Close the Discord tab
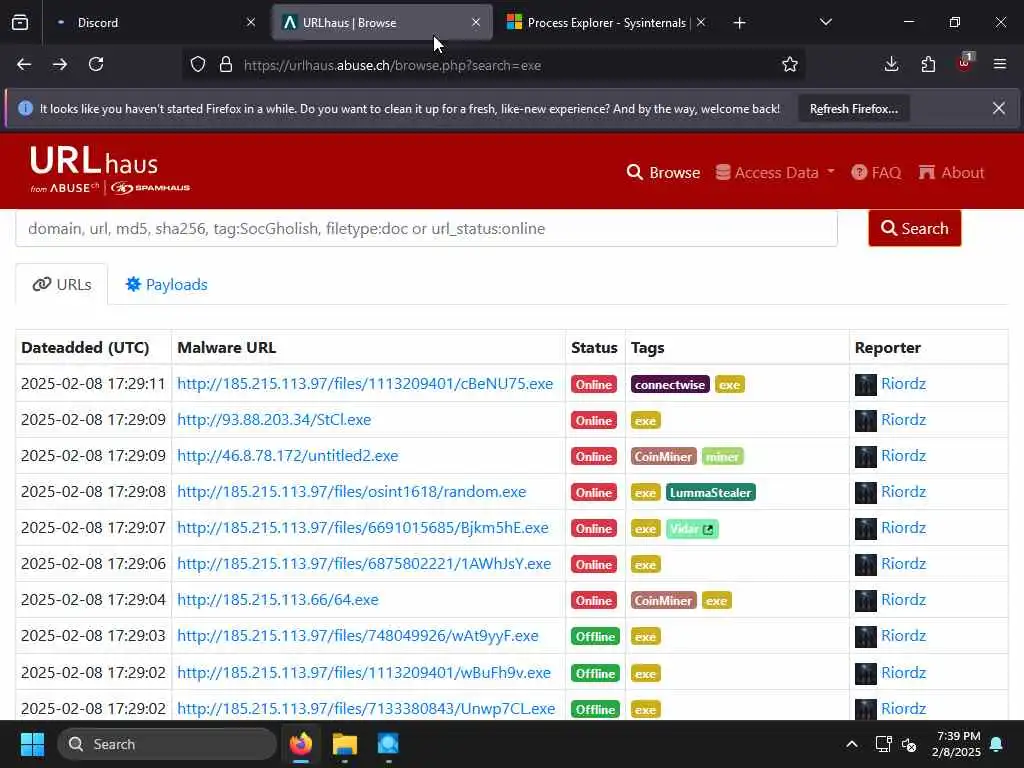 click(x=251, y=23)
